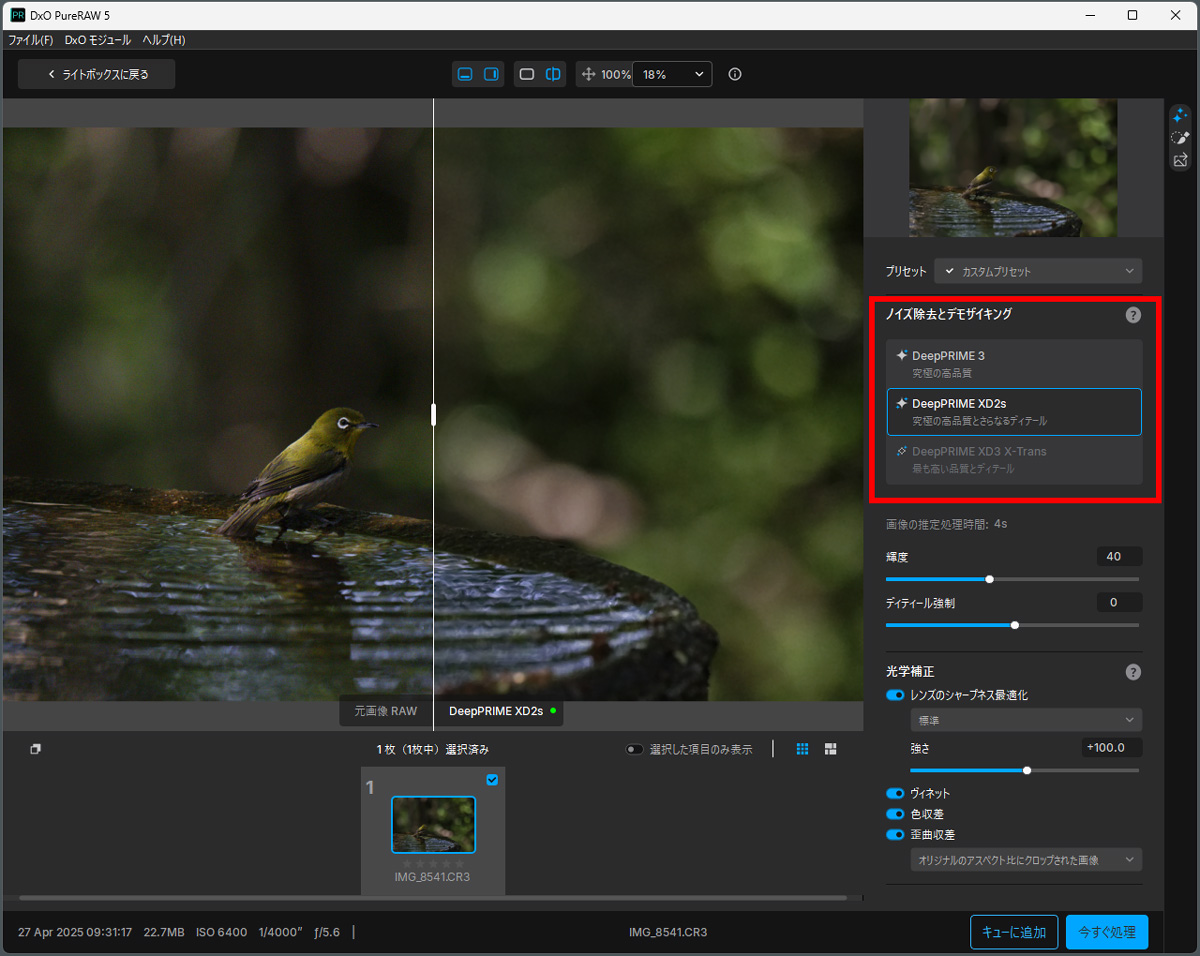1200x956 pixels.
Task: Open help for noise removal and demosaicing
Action: pos(1133,315)
